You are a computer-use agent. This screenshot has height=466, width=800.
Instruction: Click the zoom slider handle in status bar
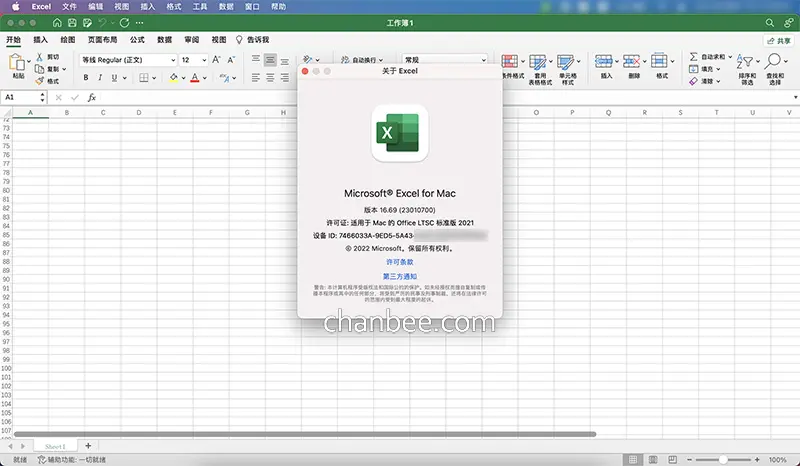point(723,459)
